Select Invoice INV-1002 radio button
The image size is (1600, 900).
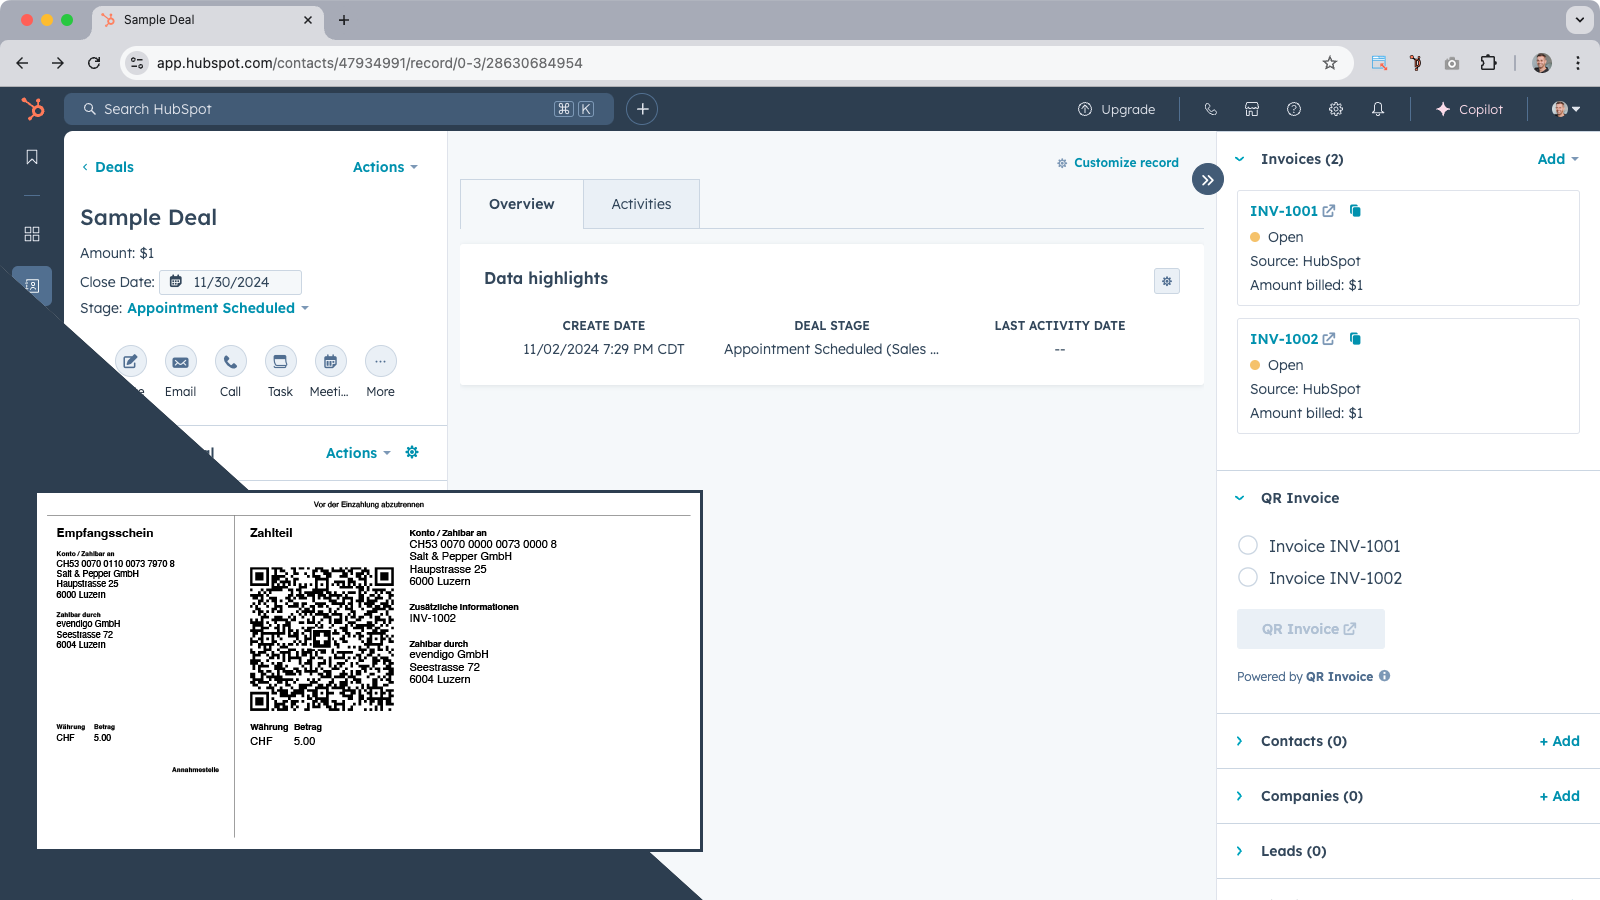[x=1248, y=577]
